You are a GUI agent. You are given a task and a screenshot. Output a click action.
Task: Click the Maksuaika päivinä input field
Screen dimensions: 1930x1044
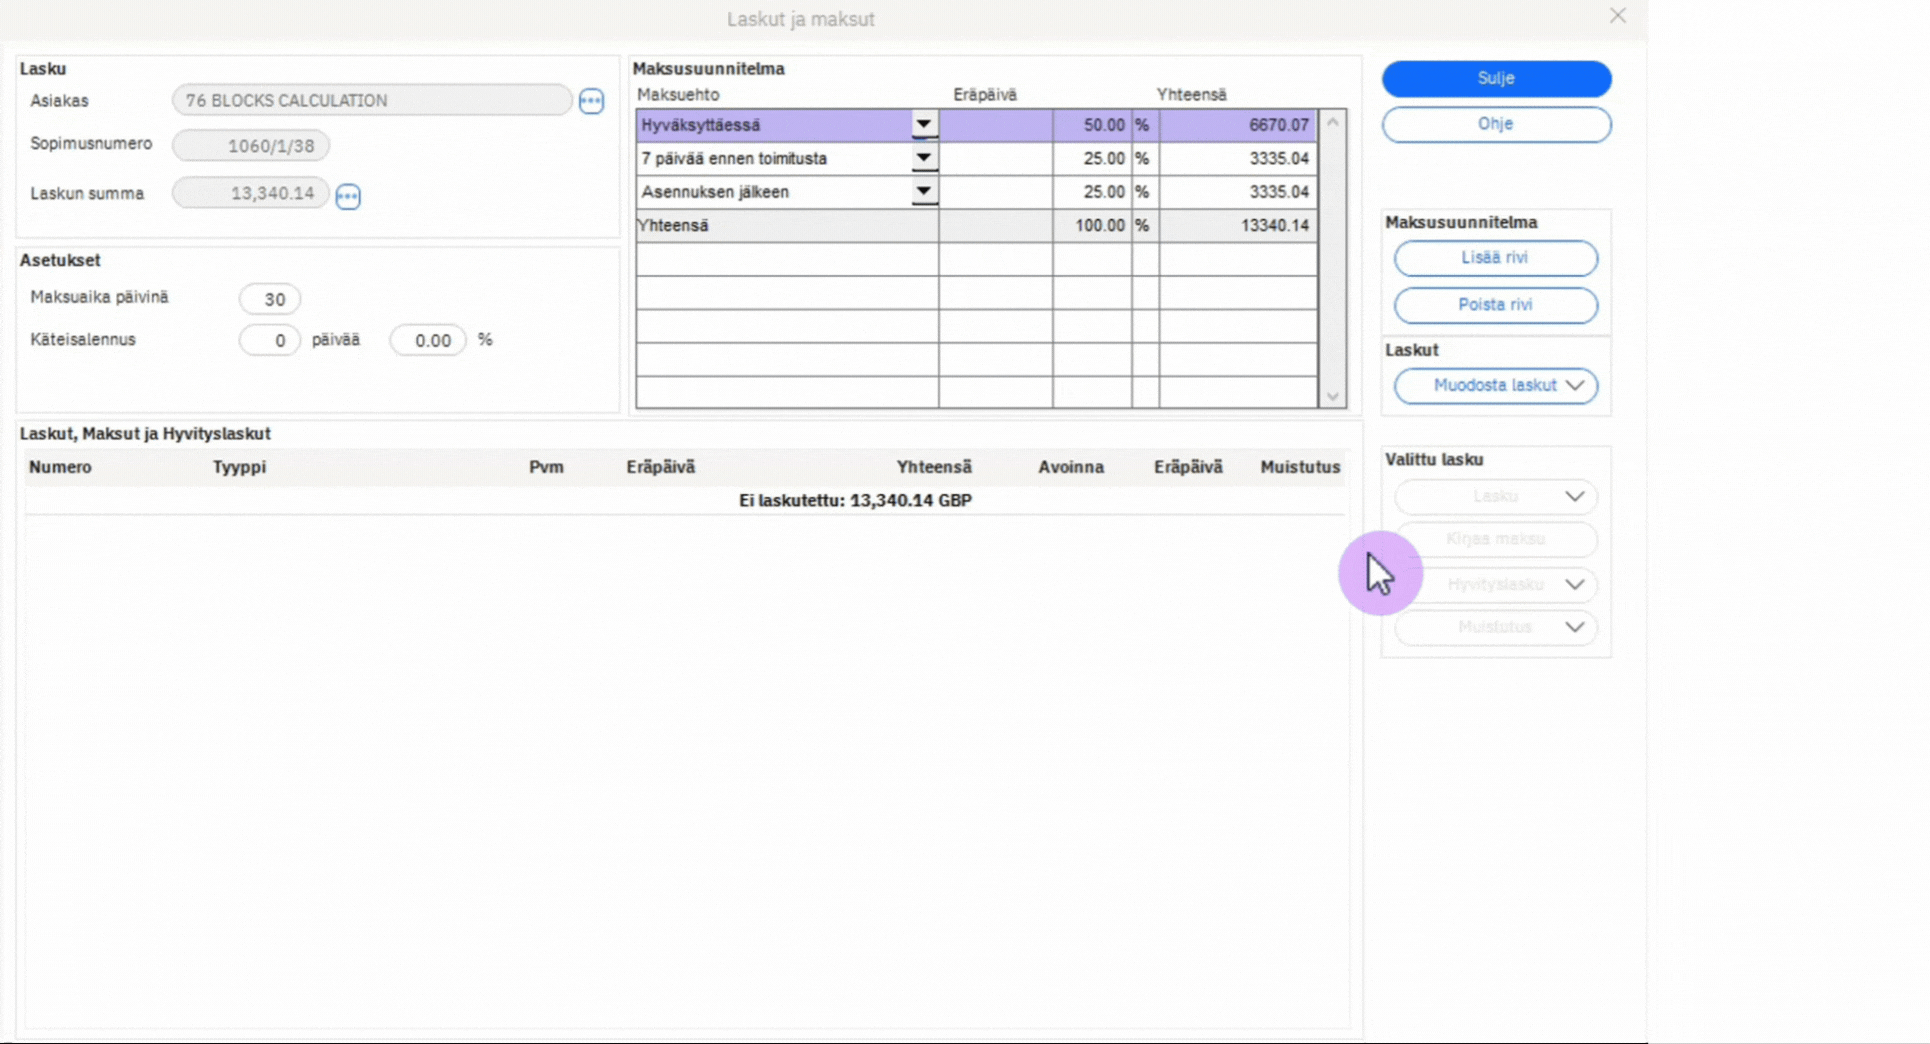(x=270, y=299)
